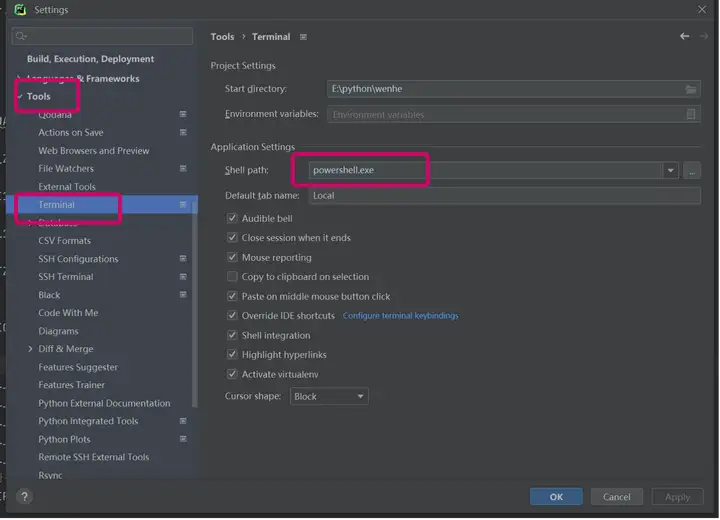Click the help question mark icon

24,497
